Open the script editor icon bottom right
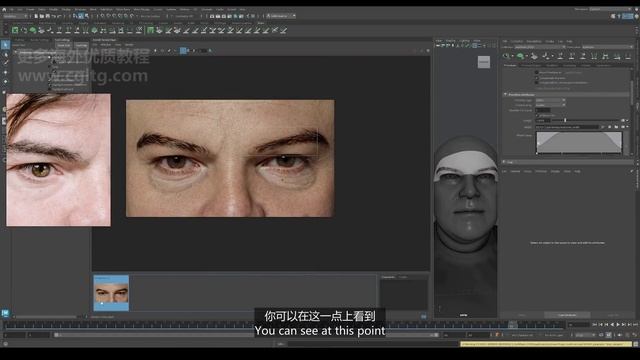Screen dimensions: 640x360 click(636, 344)
